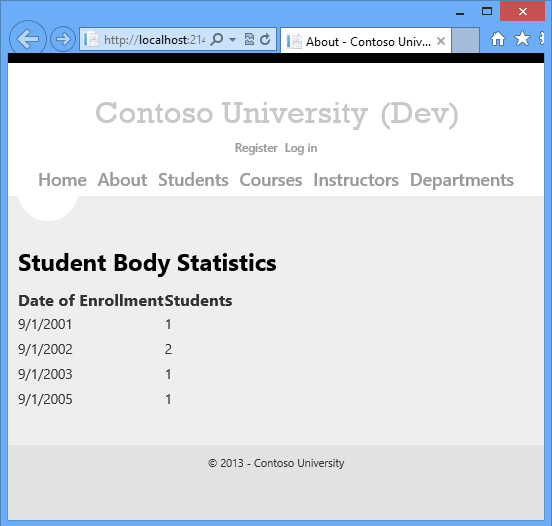Open the Courses navigation link
The height and width of the screenshot is (526, 552).
click(271, 180)
